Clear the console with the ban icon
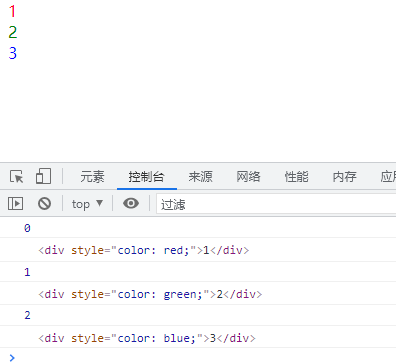 click(44, 203)
